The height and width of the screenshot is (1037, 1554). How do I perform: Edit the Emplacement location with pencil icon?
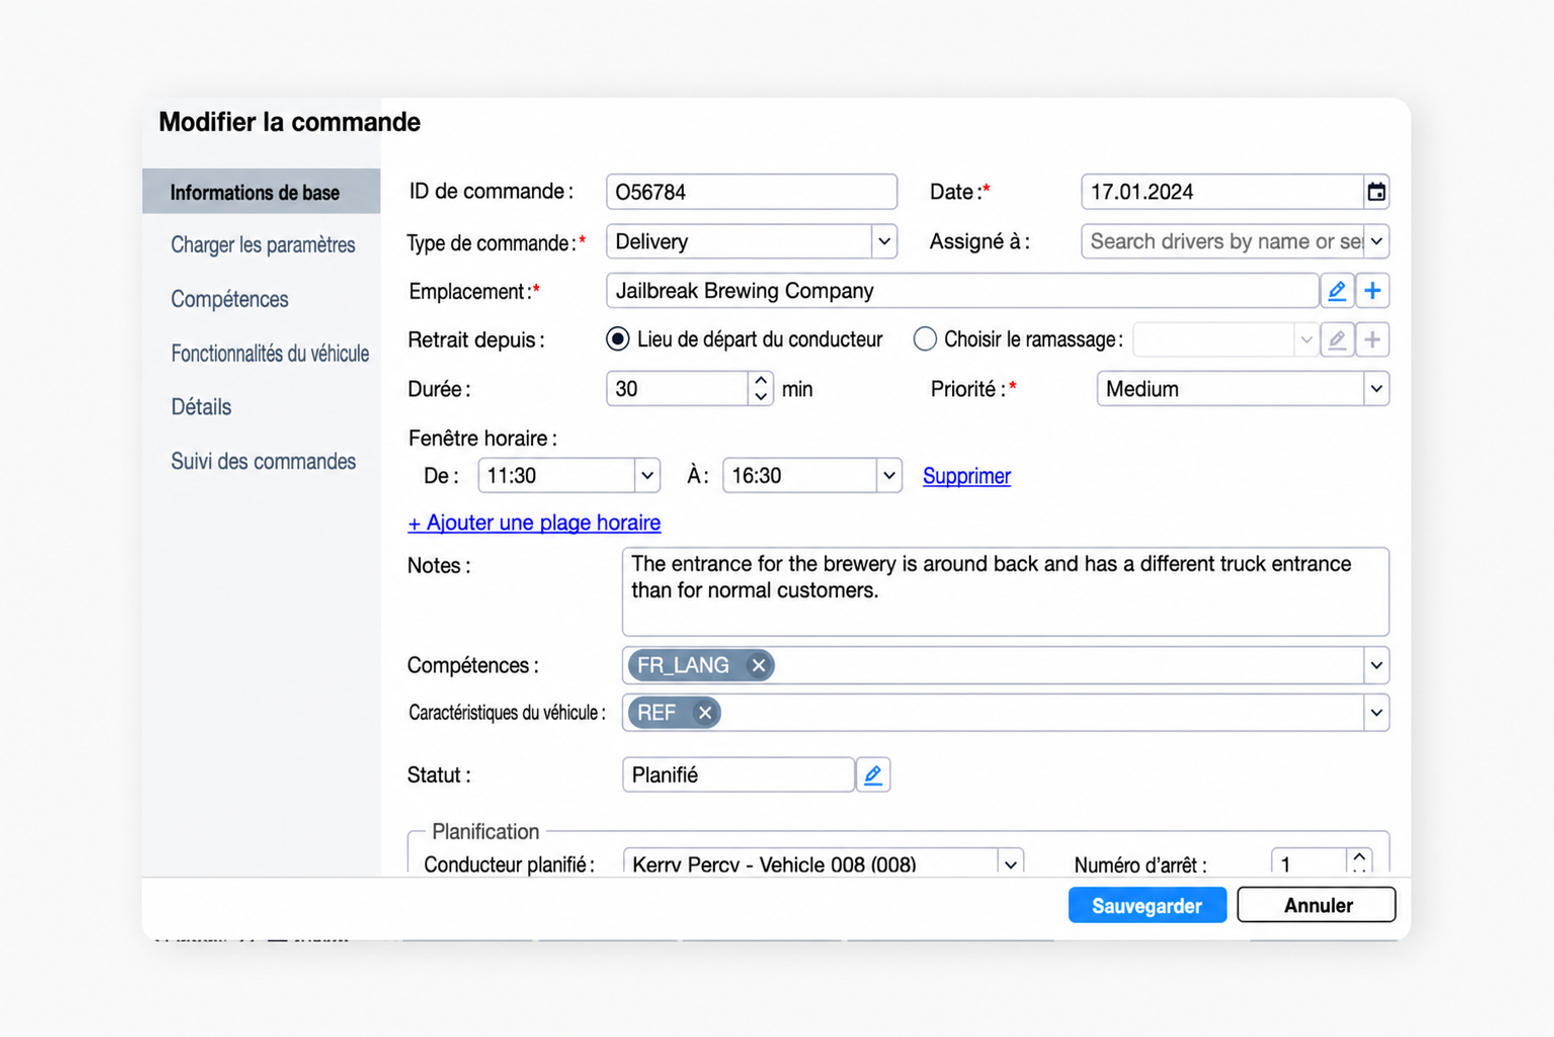coord(1336,291)
